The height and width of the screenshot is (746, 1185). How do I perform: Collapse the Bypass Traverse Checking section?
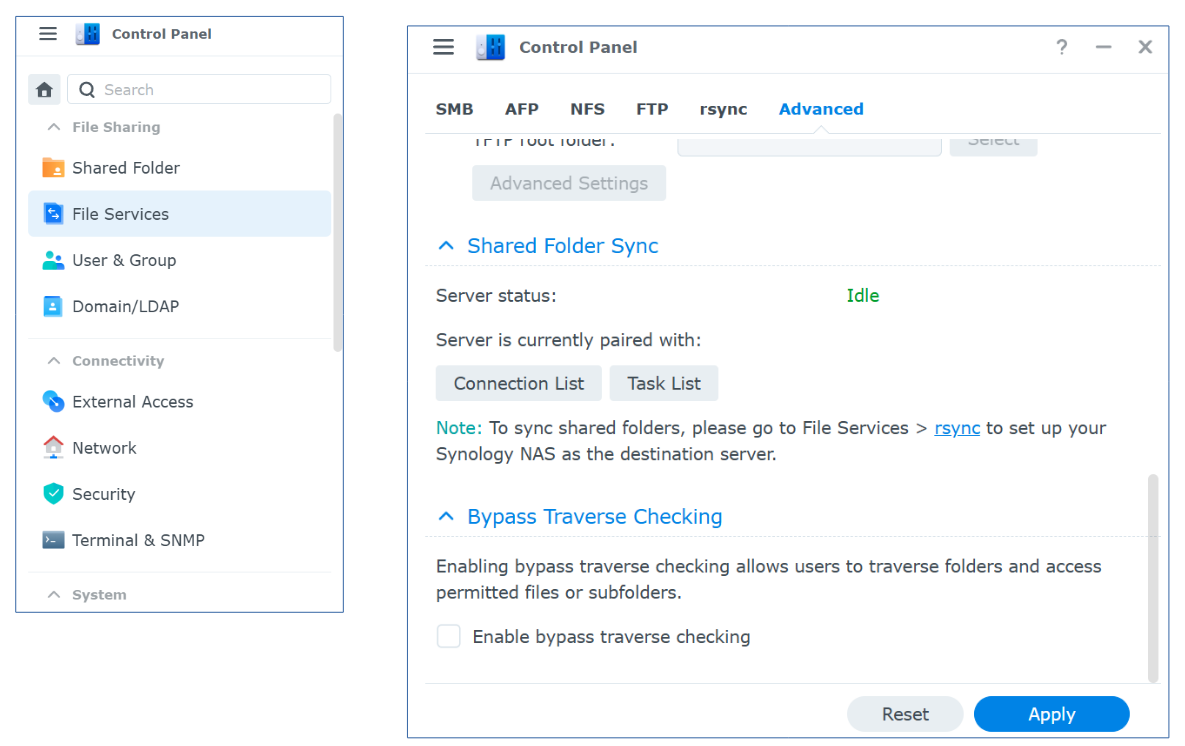[x=447, y=517]
